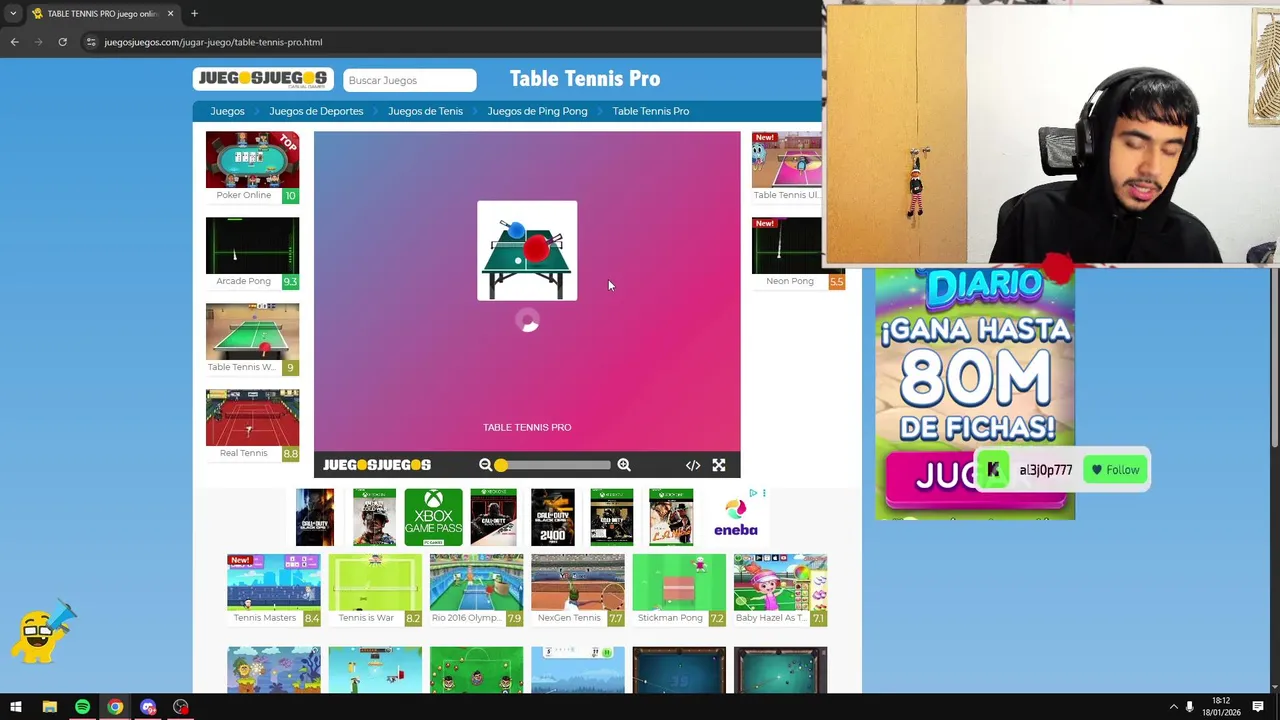1280x720 pixels.
Task: Click the Buscar Juegos search field
Action: [x=410, y=80]
